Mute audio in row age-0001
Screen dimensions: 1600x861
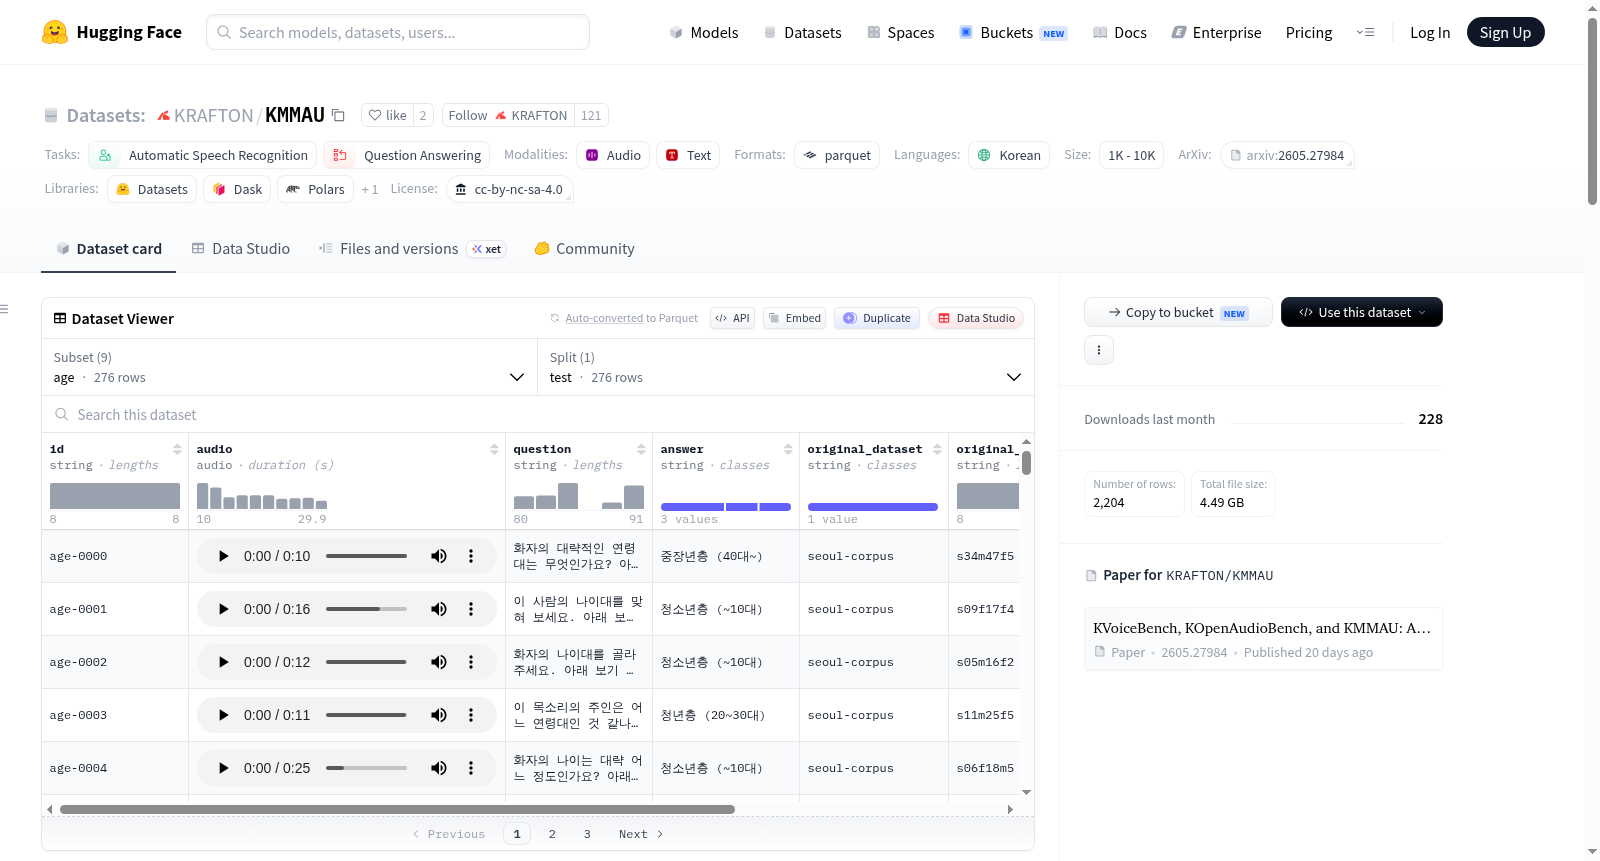tap(439, 609)
